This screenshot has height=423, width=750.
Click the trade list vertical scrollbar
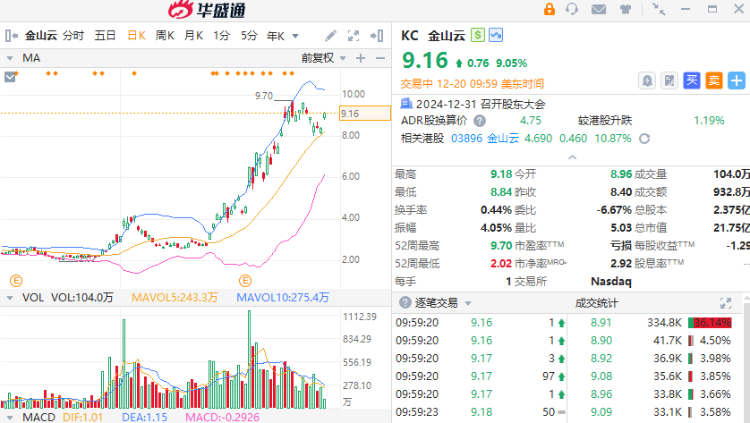pos(747,359)
